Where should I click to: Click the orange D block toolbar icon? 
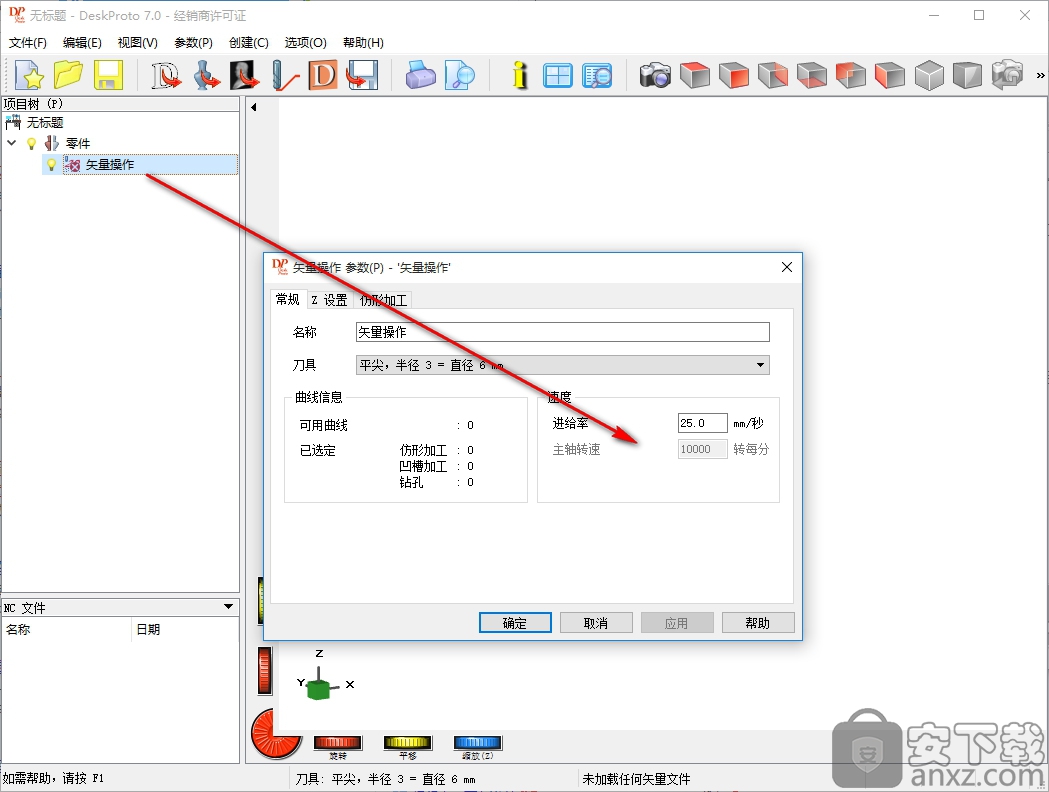(323, 75)
